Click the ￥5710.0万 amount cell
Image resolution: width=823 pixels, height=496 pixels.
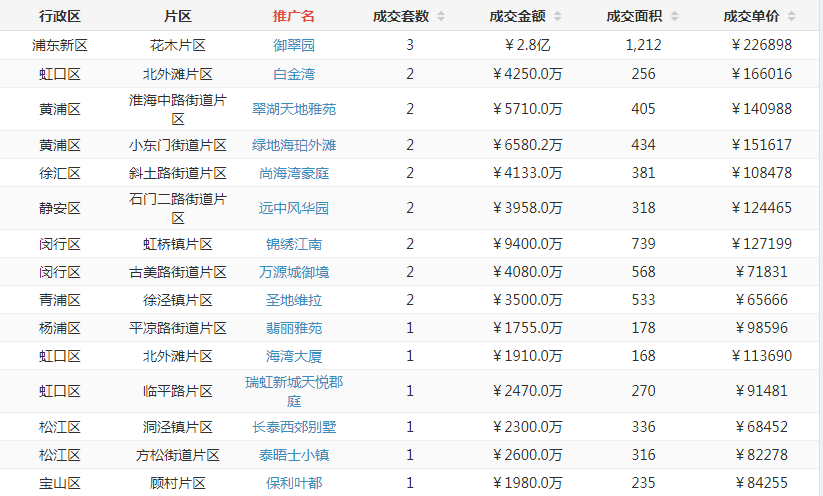point(527,109)
